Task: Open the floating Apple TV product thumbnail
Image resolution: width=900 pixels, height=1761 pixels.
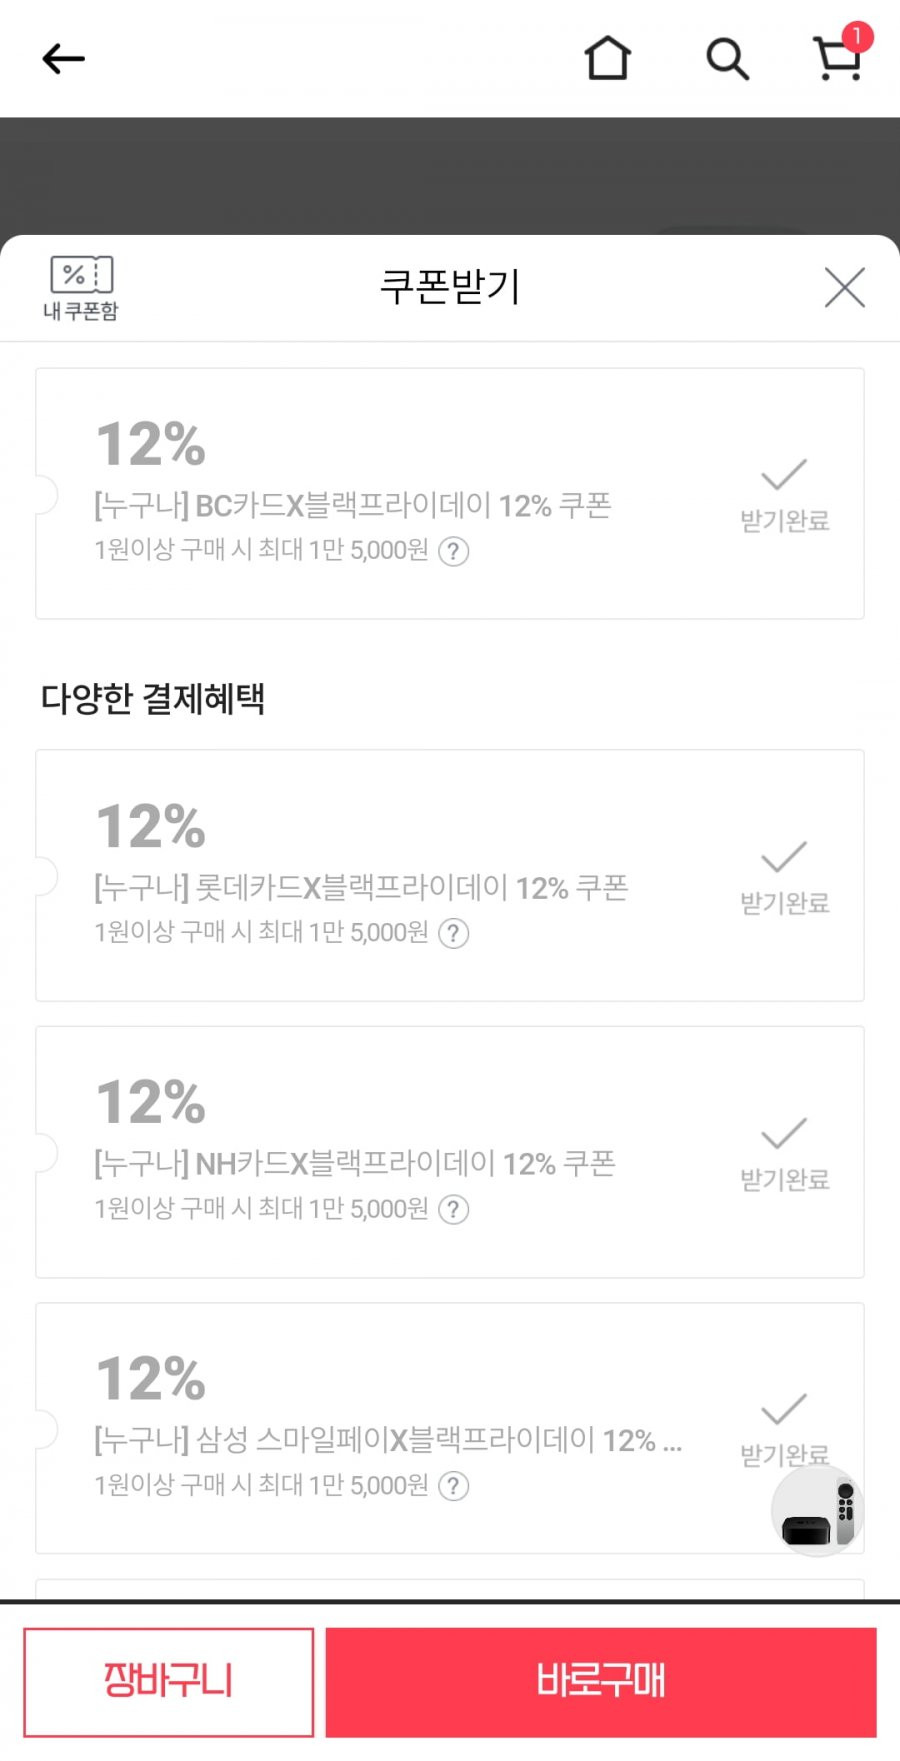Action: (818, 1512)
